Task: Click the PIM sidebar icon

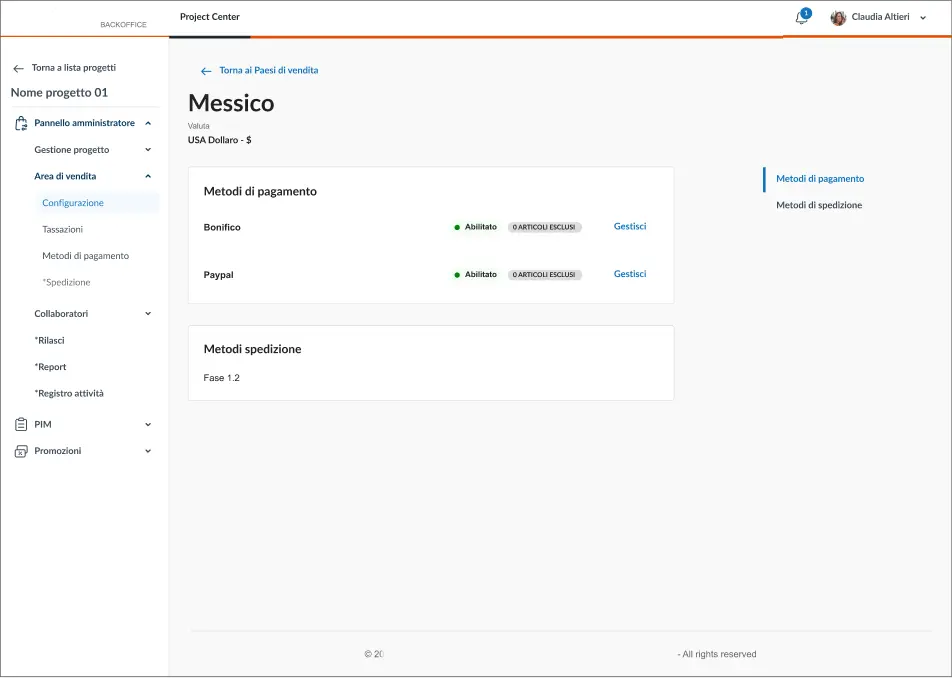Action: (x=21, y=425)
